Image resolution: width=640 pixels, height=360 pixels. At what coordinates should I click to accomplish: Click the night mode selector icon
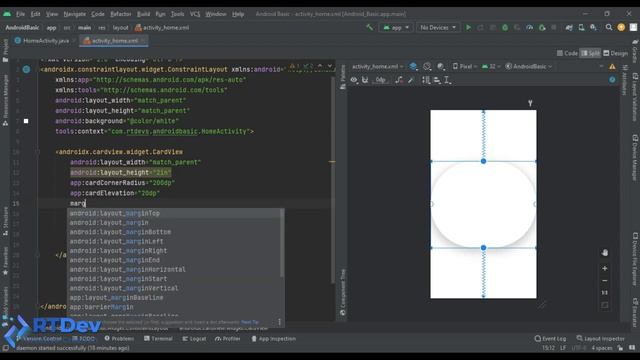pos(440,66)
